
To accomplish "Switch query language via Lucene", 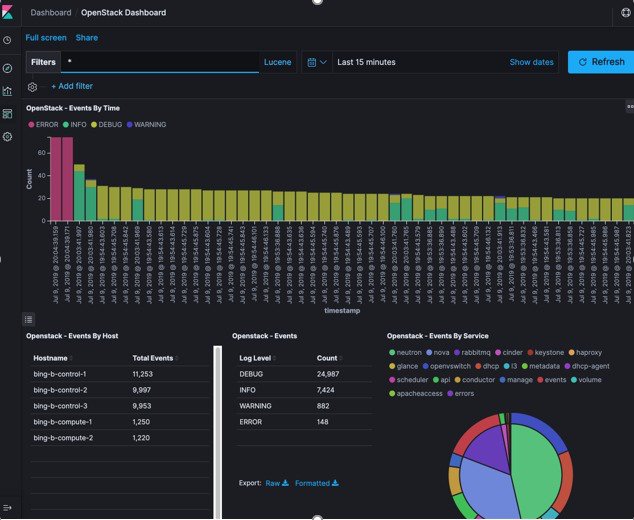I will (x=277, y=62).
